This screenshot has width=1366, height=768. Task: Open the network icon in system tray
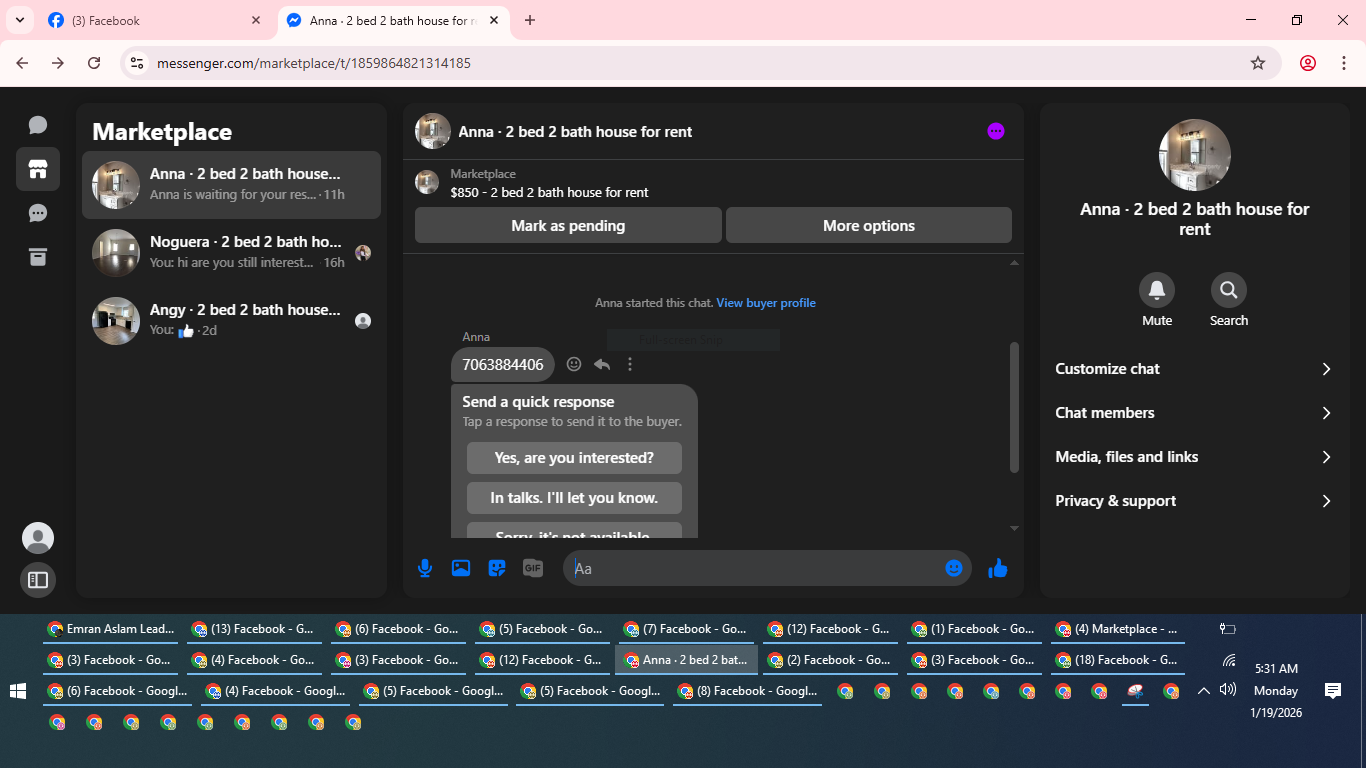pyautogui.click(x=1228, y=660)
